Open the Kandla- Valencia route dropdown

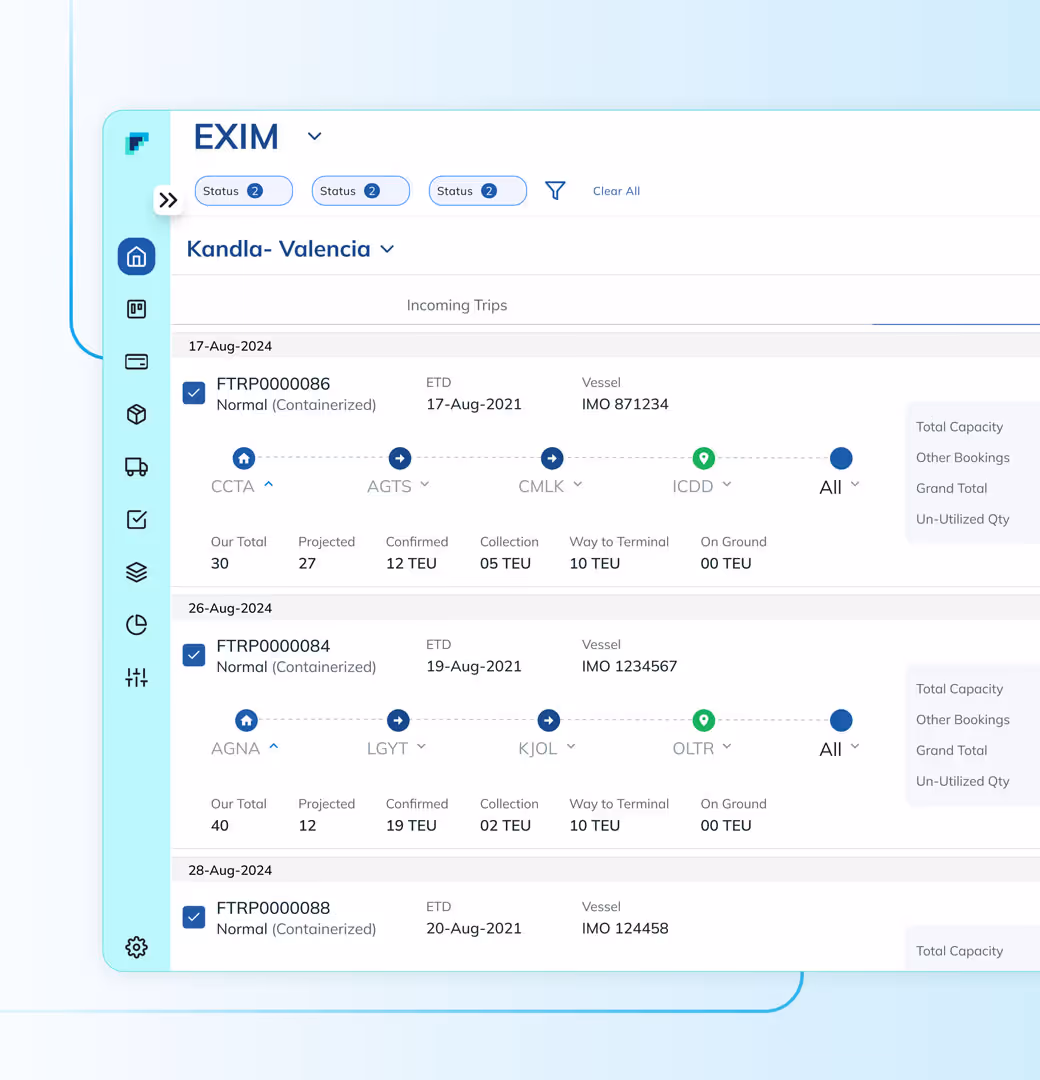pos(388,249)
